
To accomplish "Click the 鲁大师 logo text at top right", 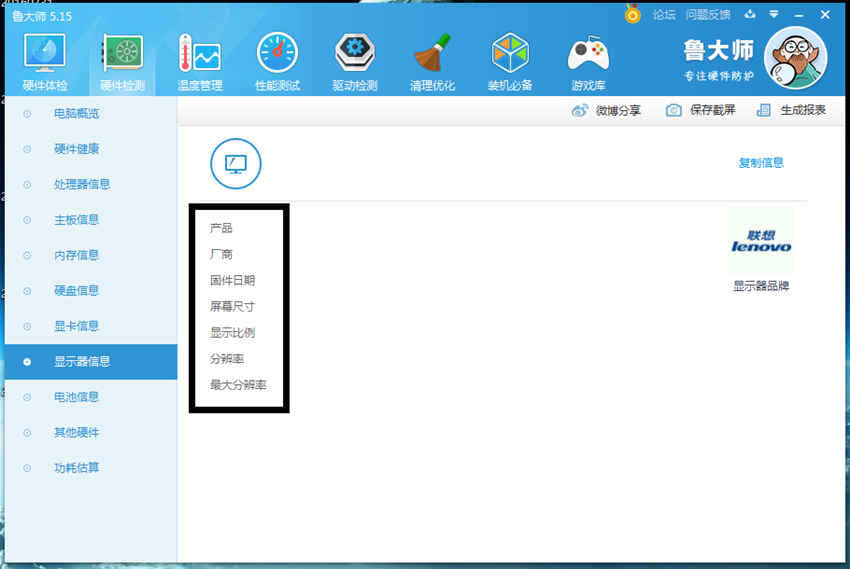I will click(x=719, y=51).
